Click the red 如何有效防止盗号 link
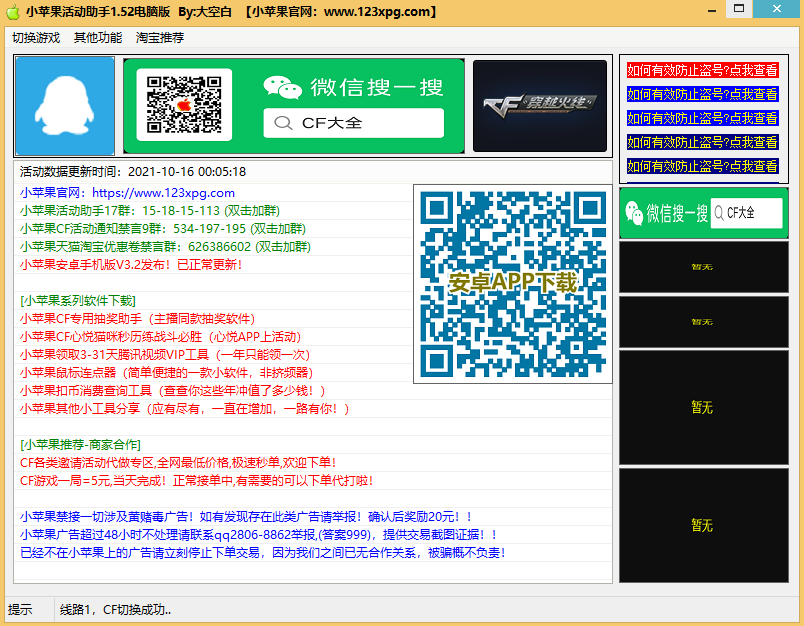804x626 pixels. coord(702,70)
